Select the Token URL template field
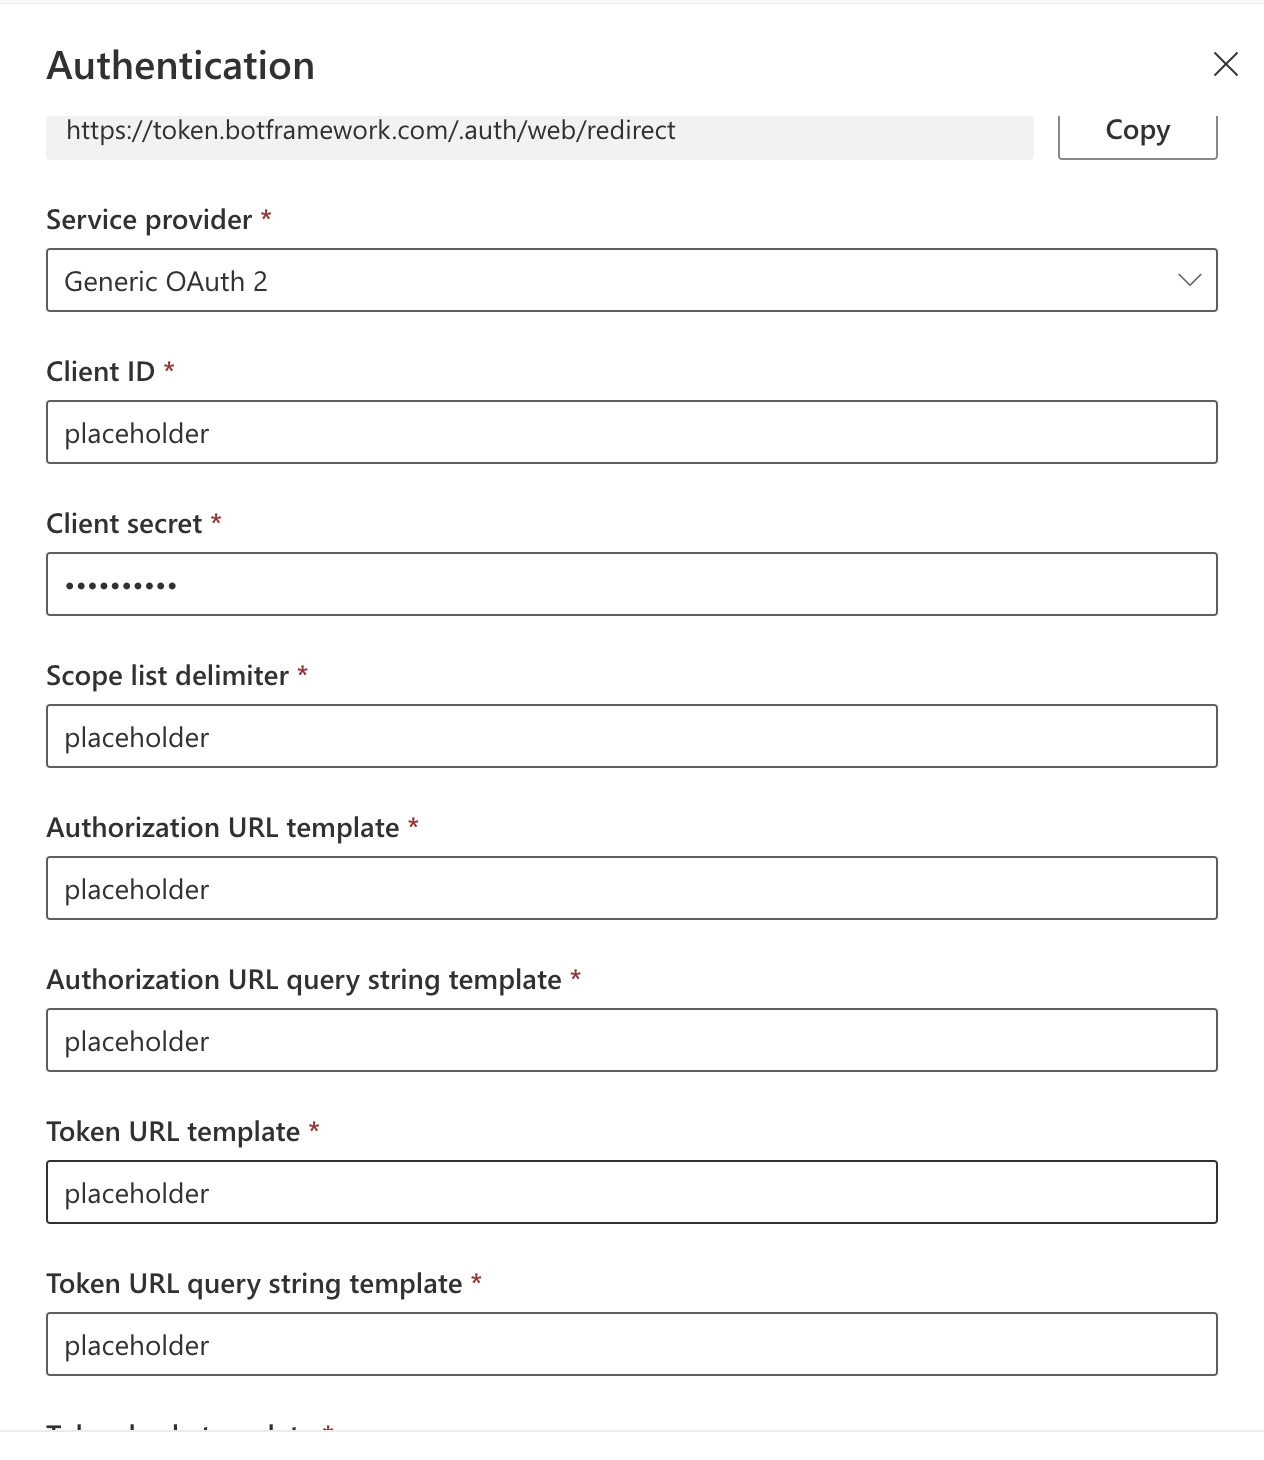Image resolution: width=1264 pixels, height=1460 pixels. 632,1192
